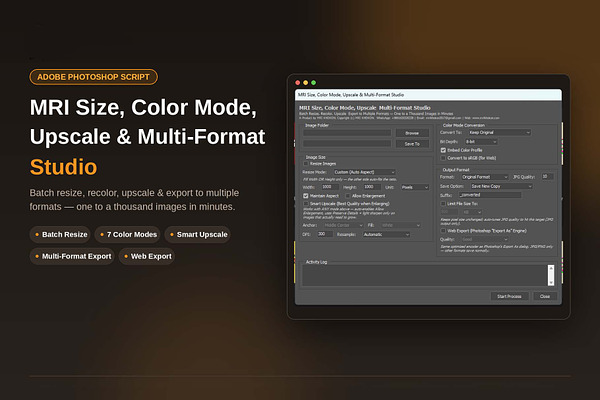
Task: Click the Activity Log scroll down arrow
Action: pos(551,282)
